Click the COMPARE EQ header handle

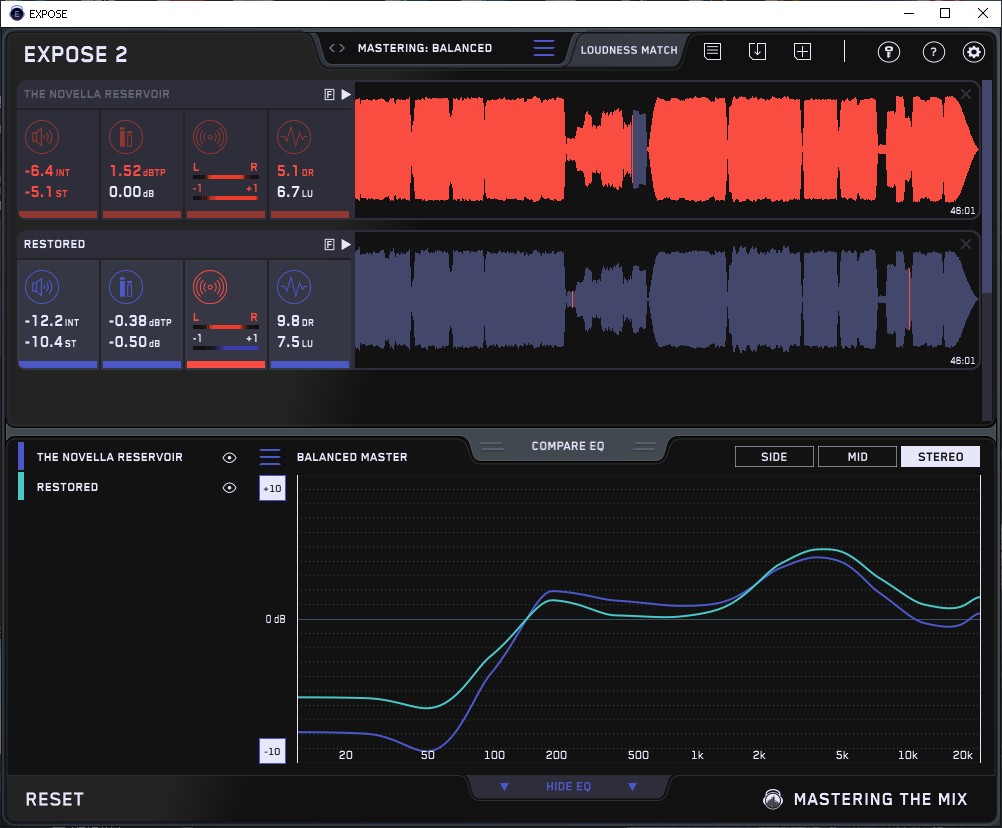568,446
